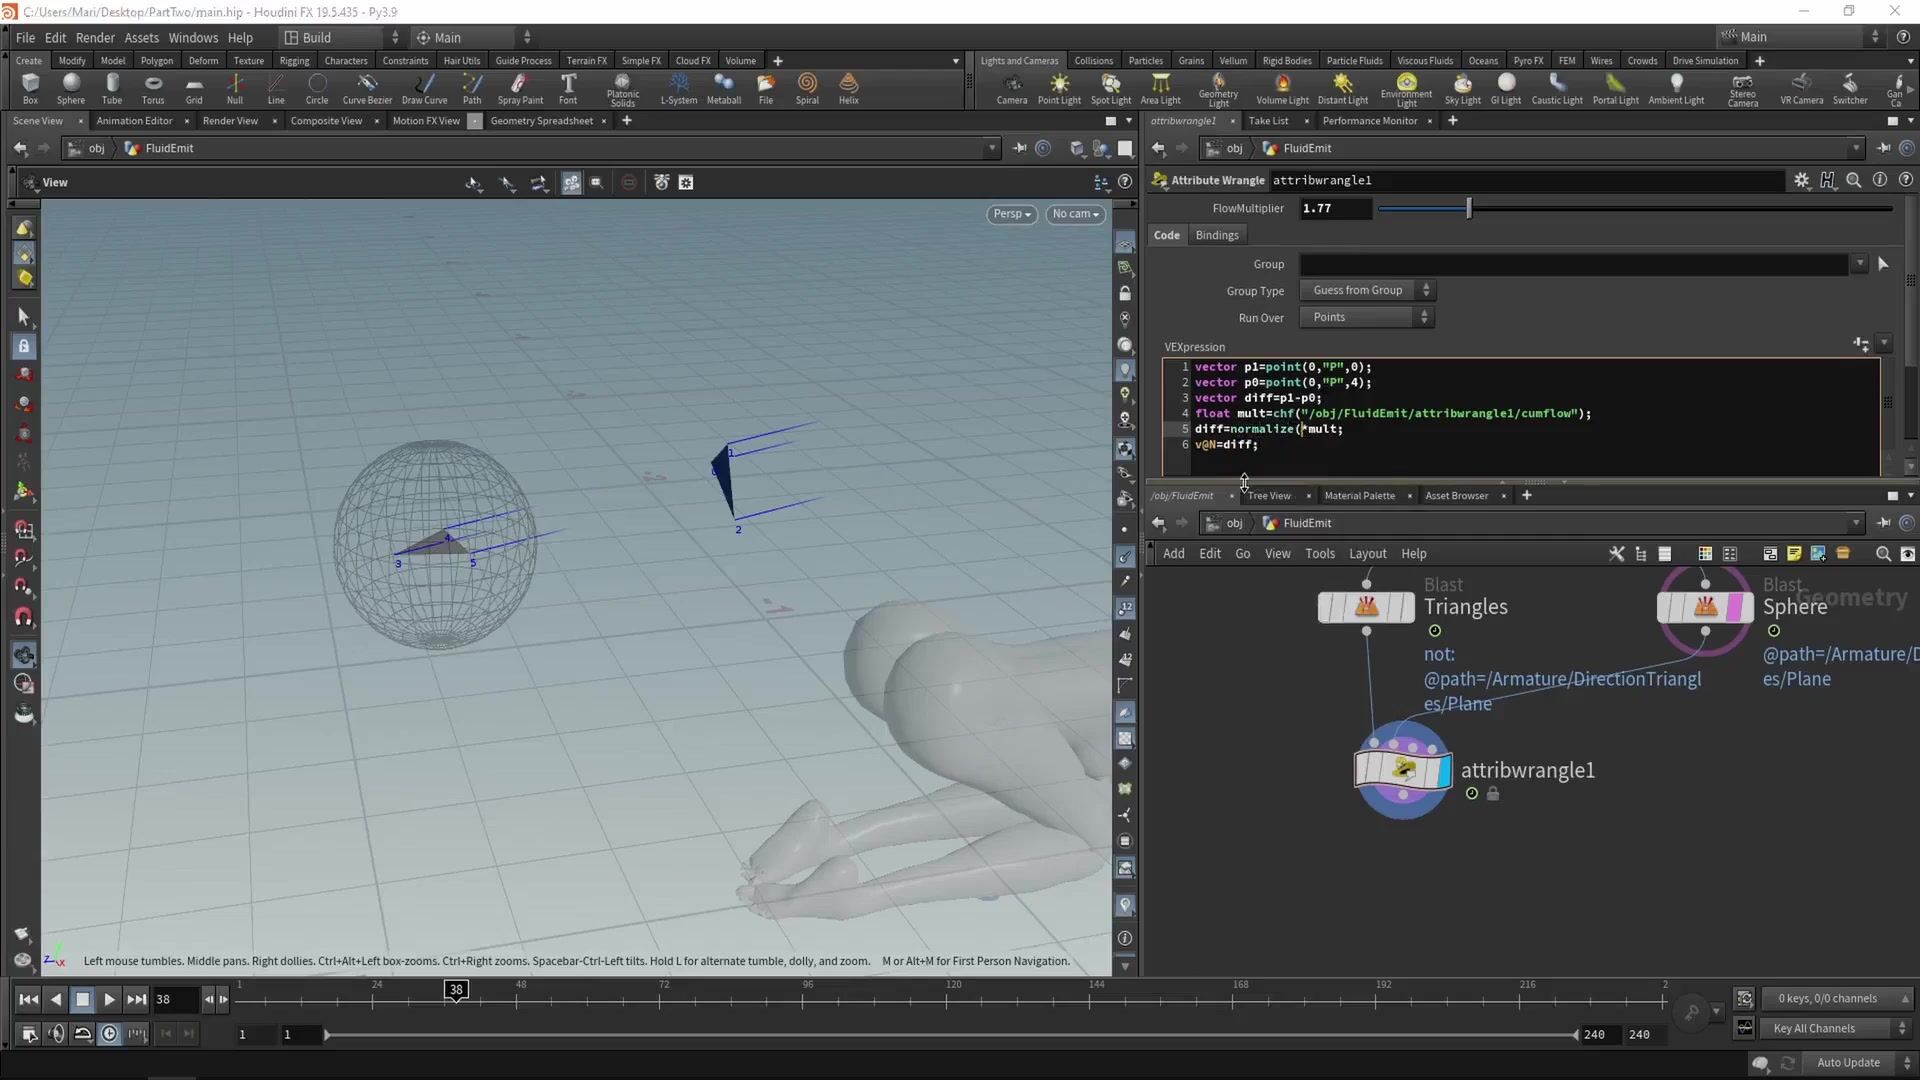1920x1080 pixels.
Task: Open the Persp viewport menu
Action: (1011, 214)
